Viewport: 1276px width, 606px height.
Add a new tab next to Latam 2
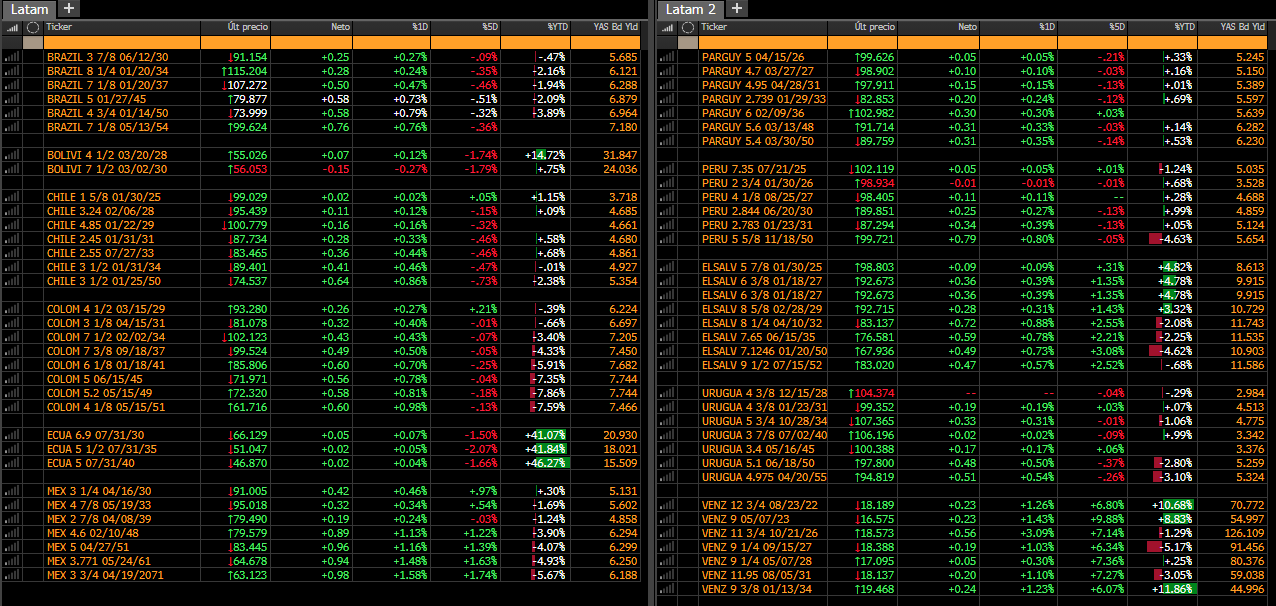(736, 8)
